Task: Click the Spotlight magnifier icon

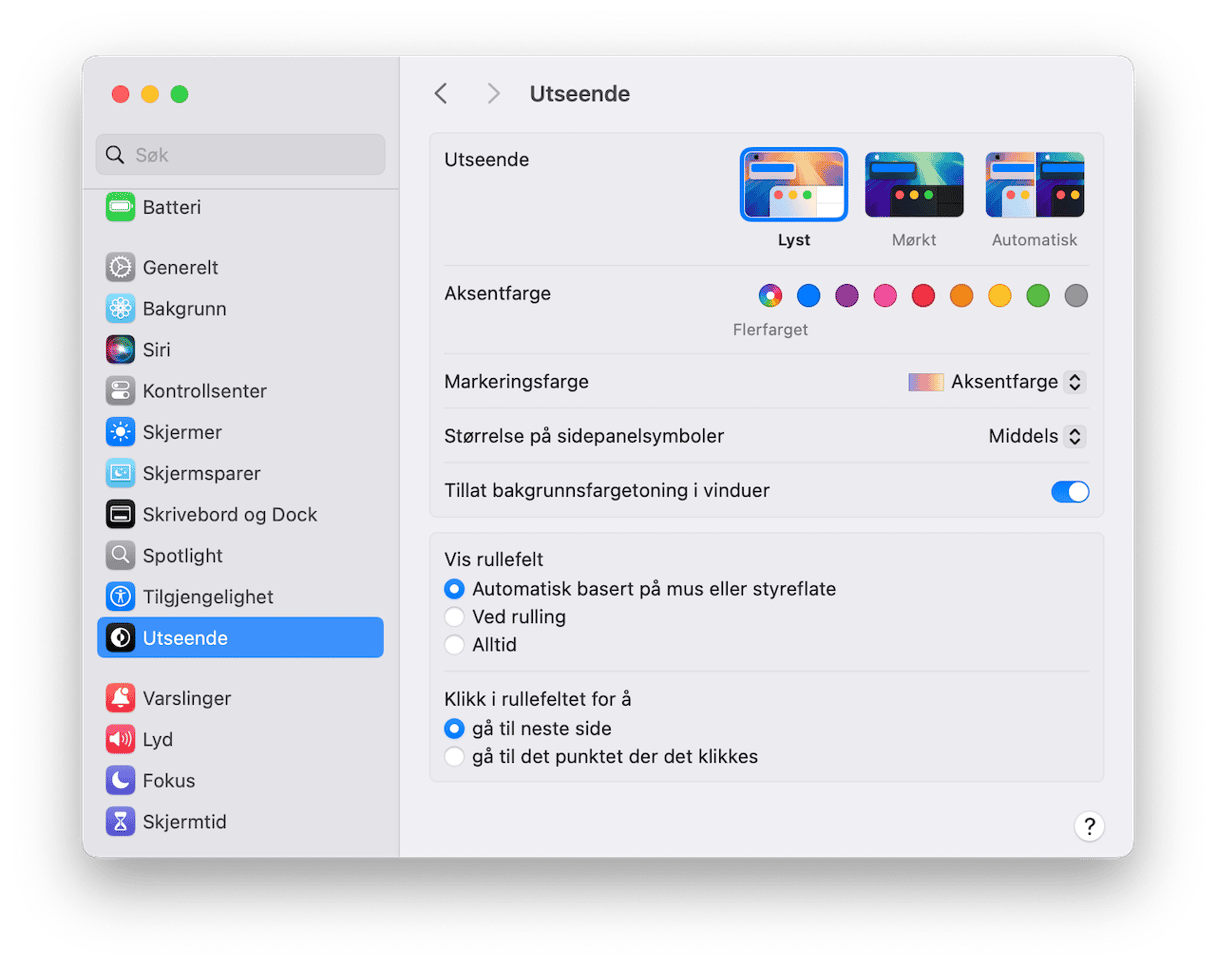Action: (x=120, y=556)
